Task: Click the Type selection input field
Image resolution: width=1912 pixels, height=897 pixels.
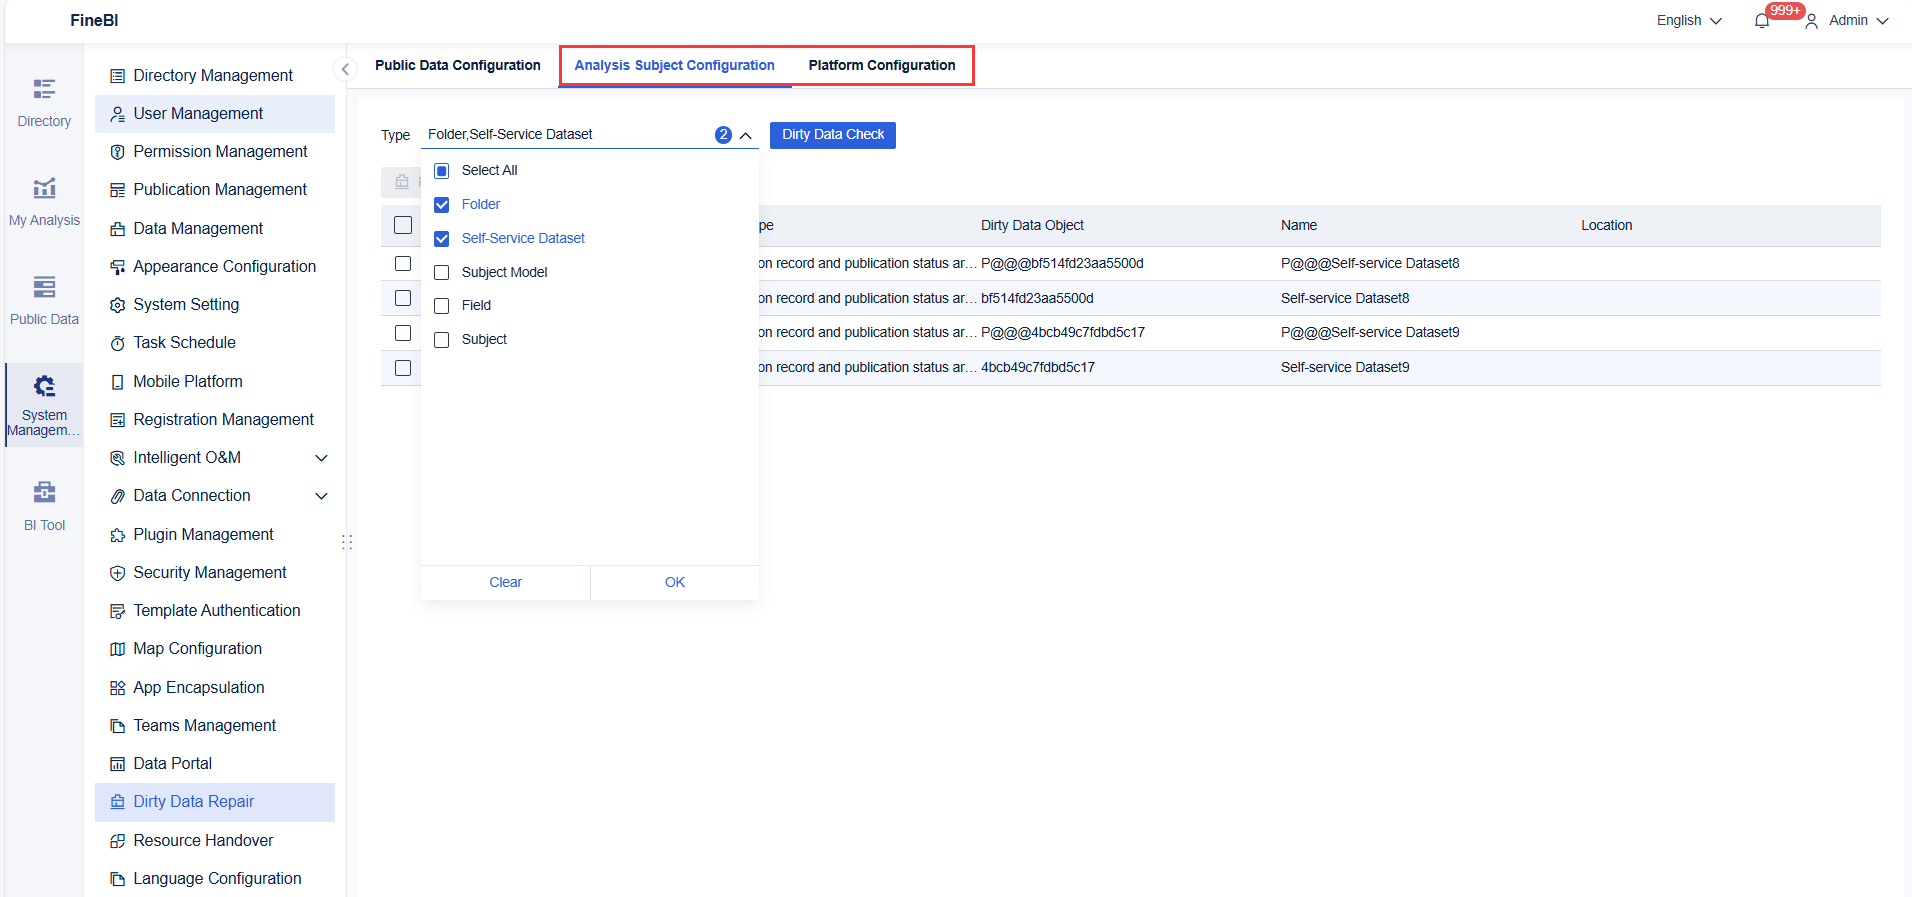Action: (x=590, y=135)
